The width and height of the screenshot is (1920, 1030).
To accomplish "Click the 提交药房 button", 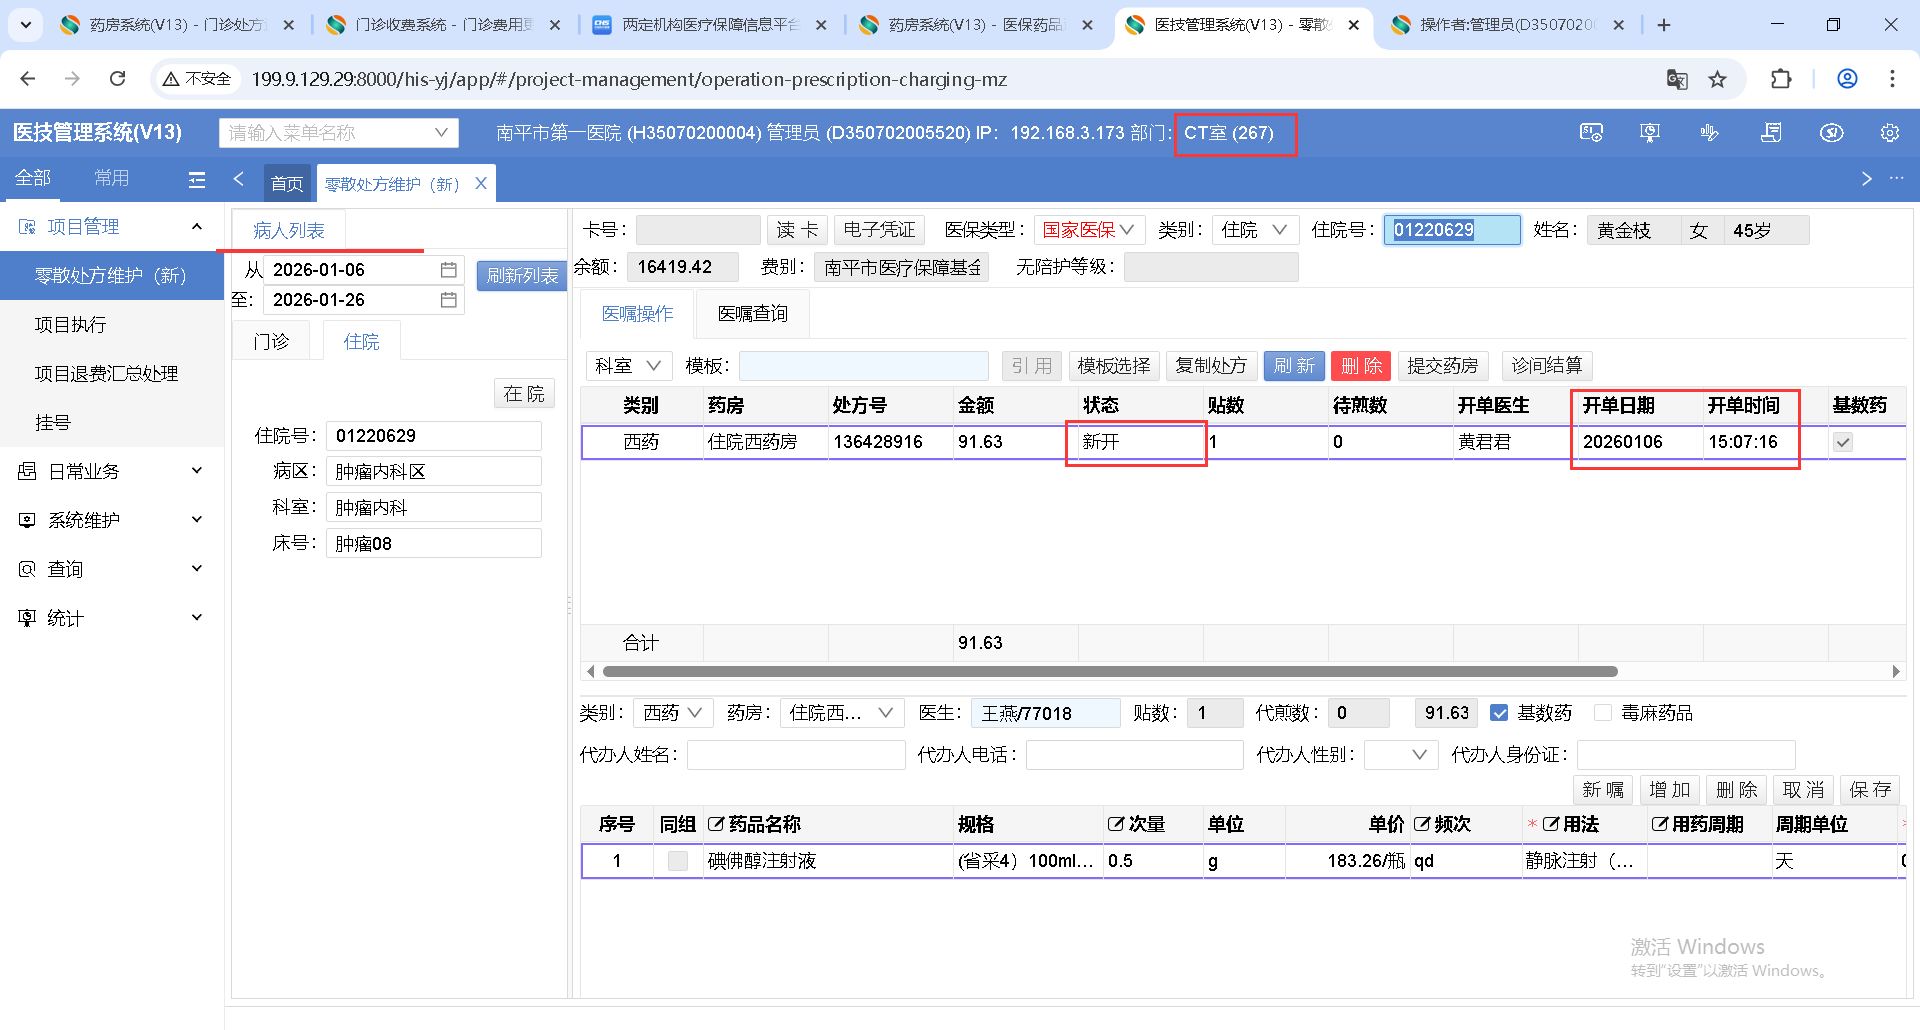I will tap(1442, 366).
